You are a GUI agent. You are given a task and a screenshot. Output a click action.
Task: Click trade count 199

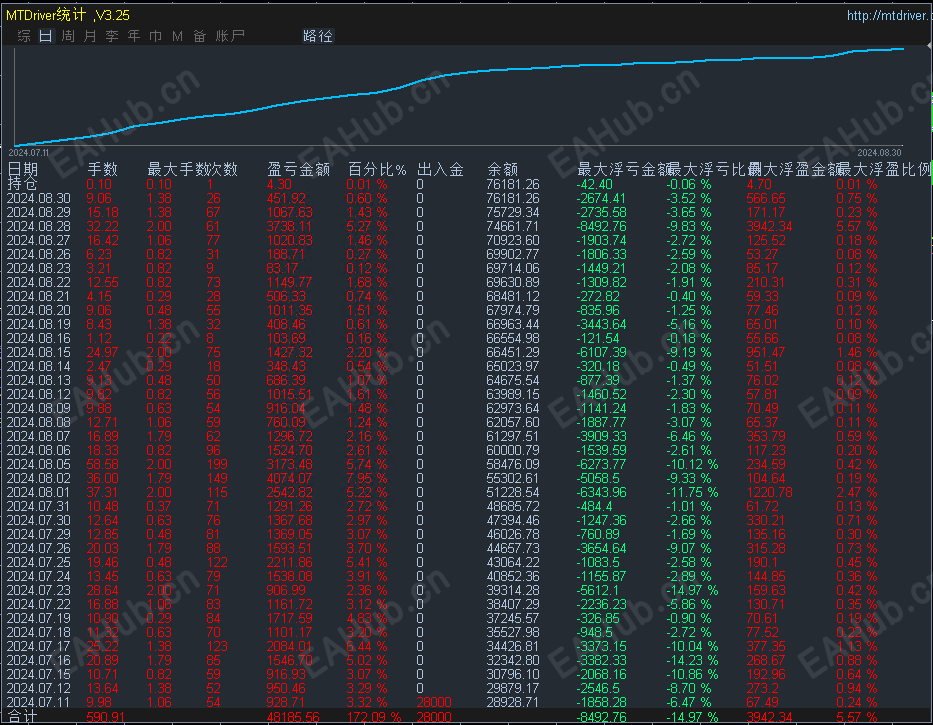(x=217, y=464)
